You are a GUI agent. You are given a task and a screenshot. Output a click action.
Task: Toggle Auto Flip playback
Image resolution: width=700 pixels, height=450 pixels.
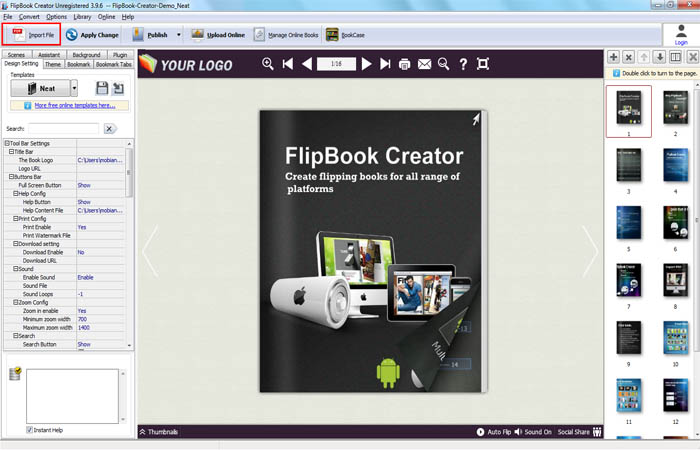tap(494, 432)
